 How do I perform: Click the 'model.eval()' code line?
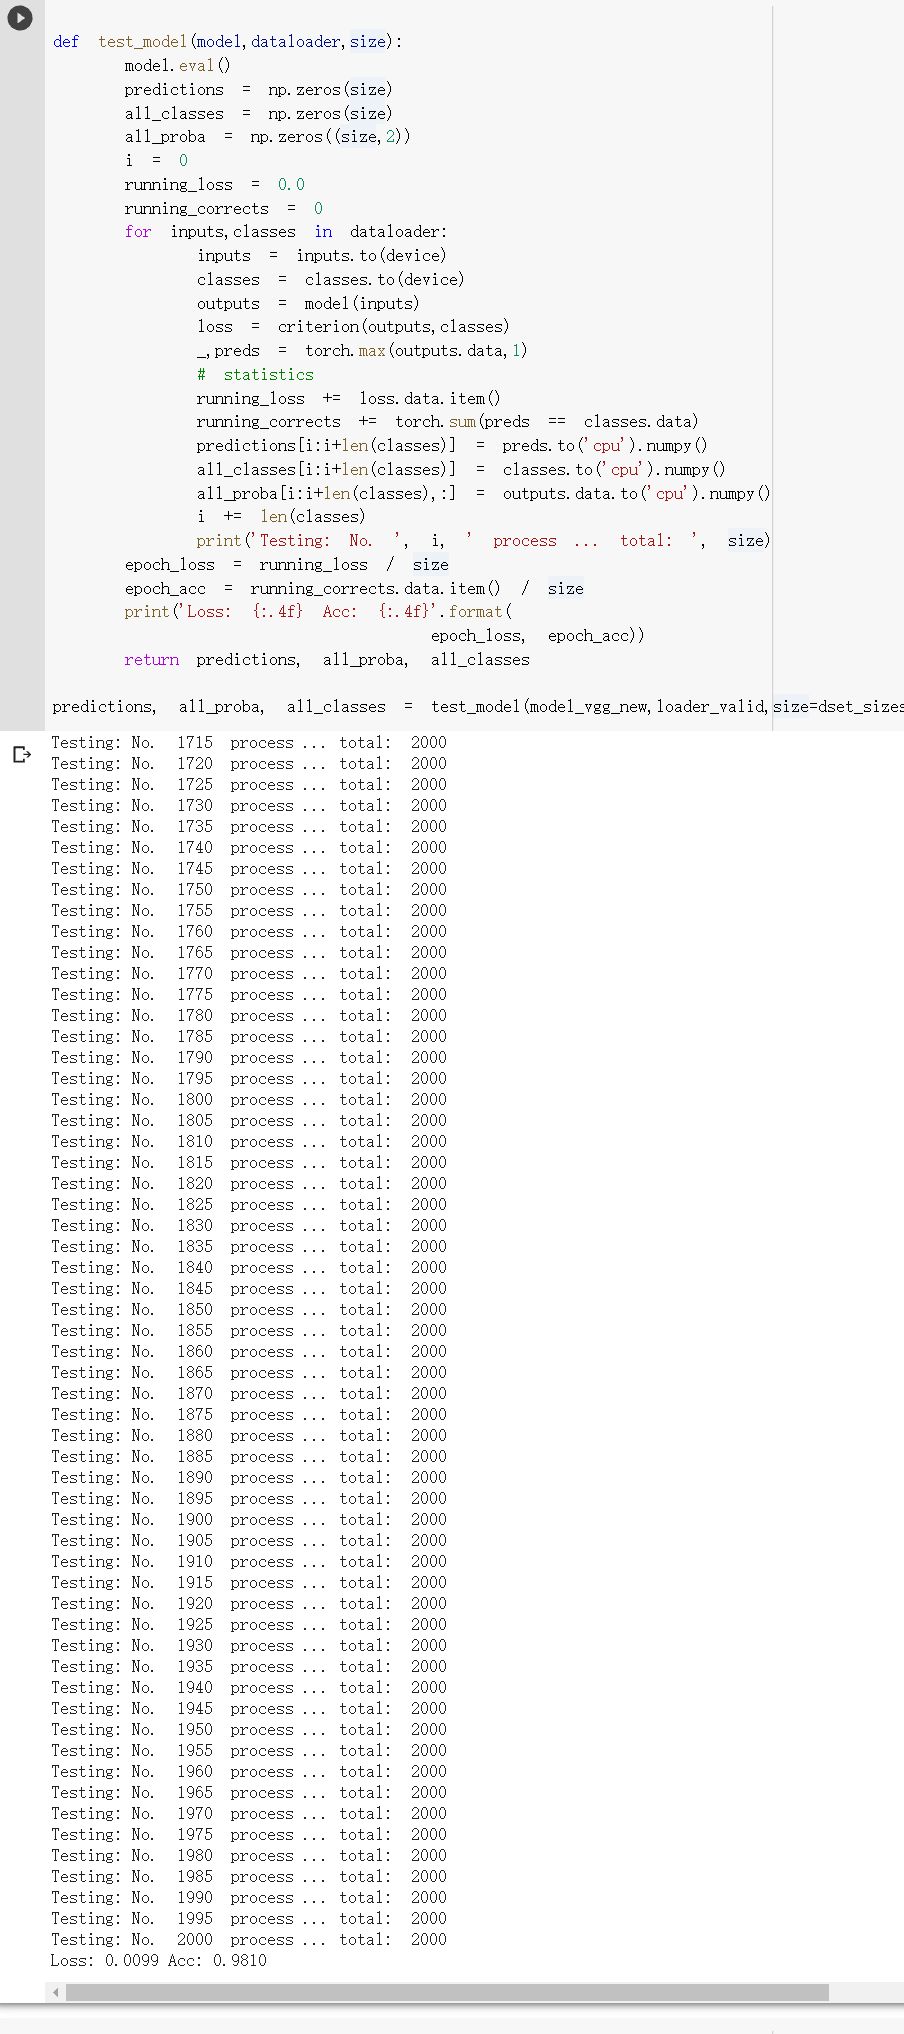click(177, 66)
